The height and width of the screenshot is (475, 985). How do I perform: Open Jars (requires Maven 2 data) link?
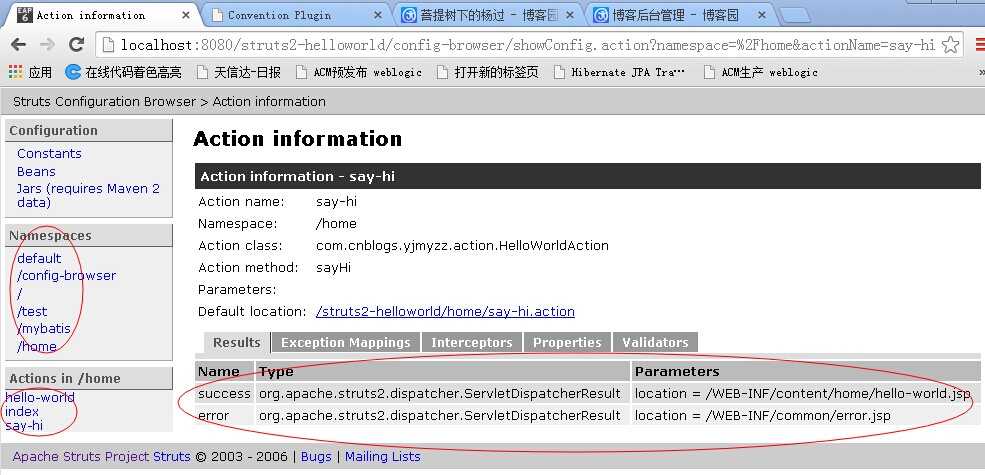point(88,195)
